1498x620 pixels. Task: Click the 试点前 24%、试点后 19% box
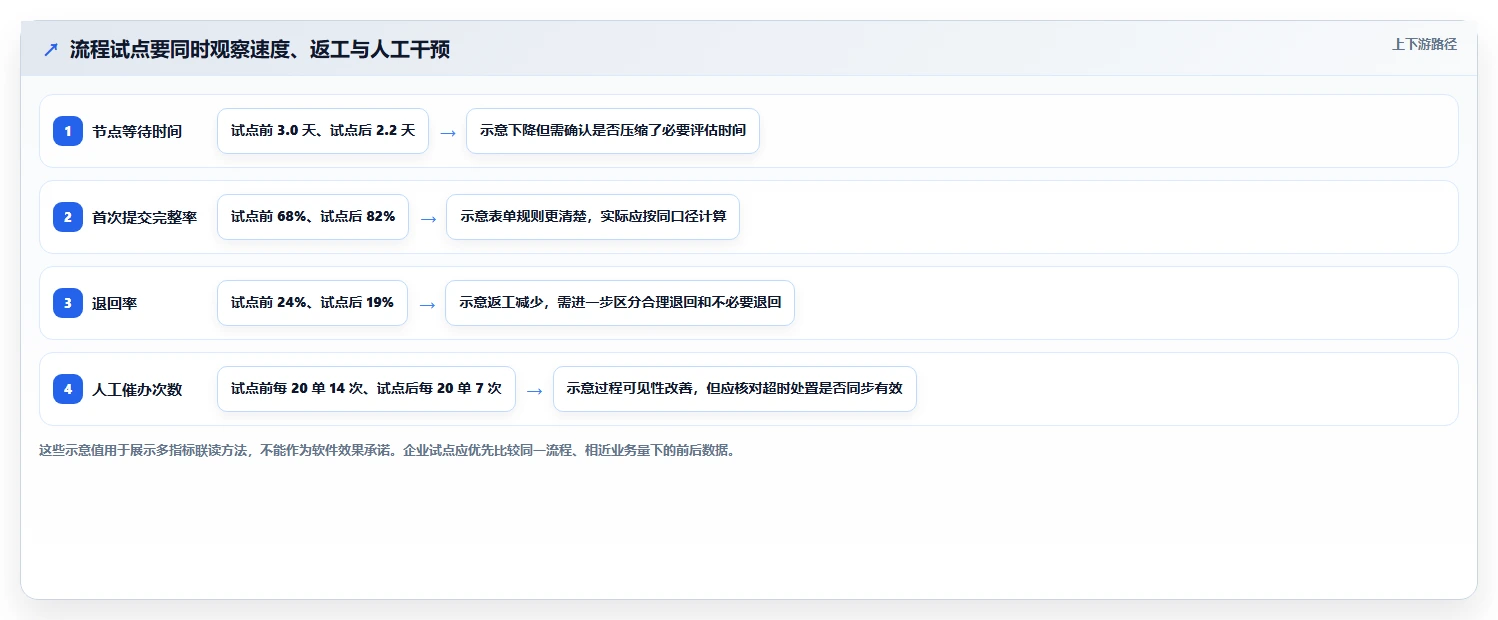[312, 303]
